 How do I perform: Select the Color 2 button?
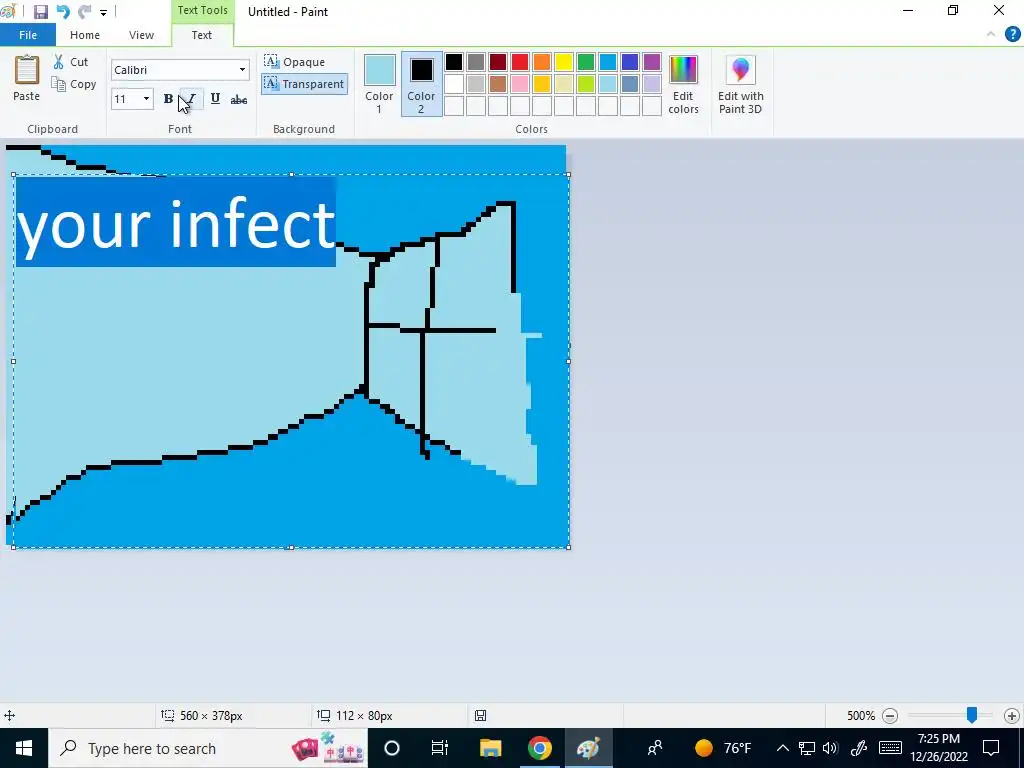[421, 85]
